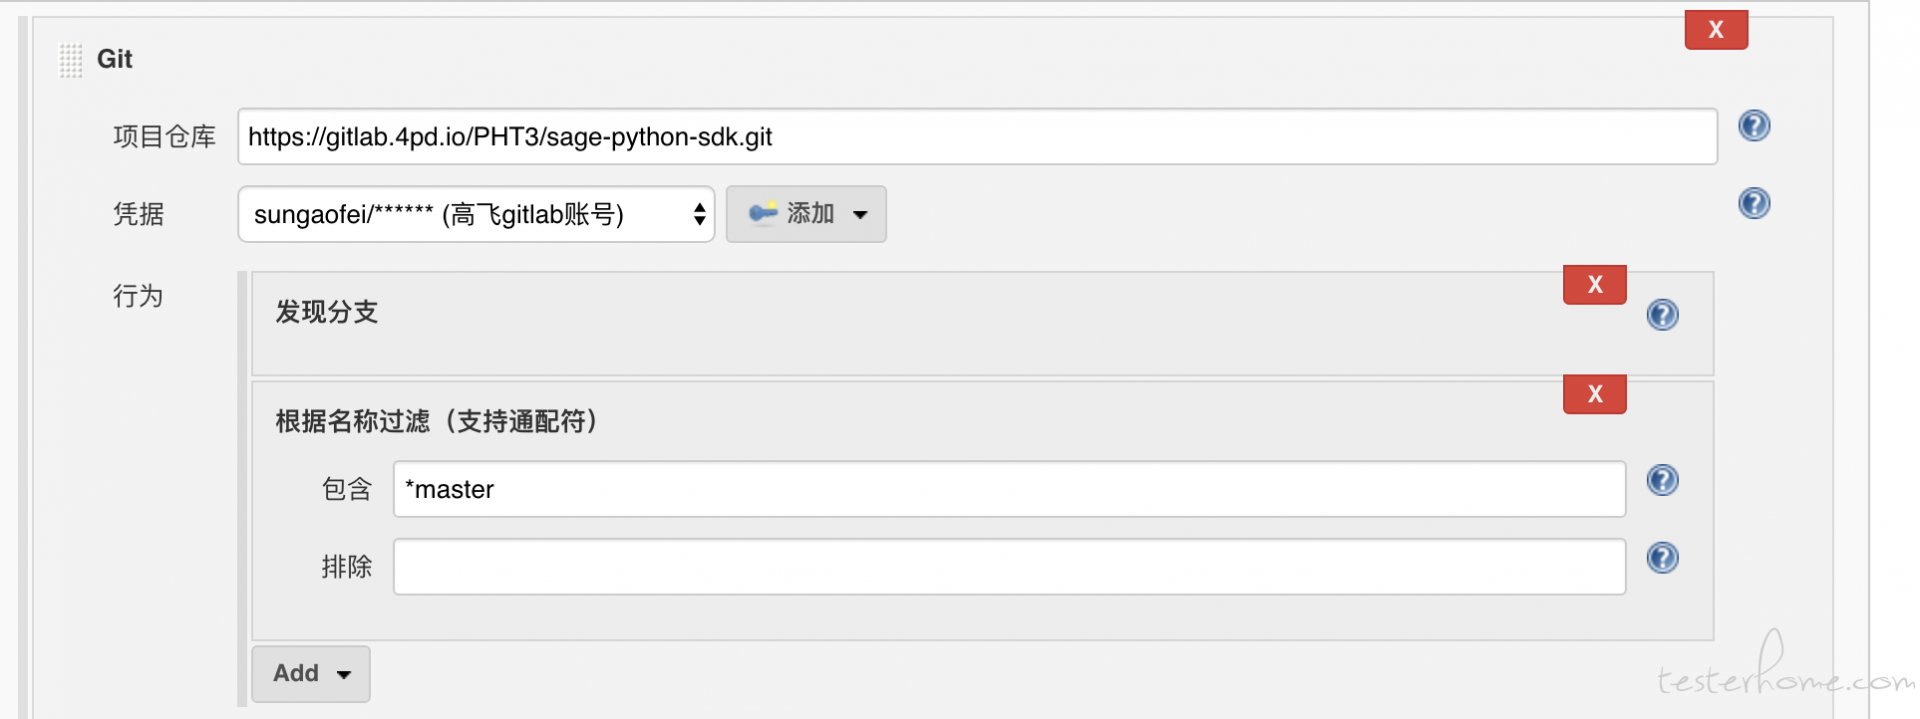Click the empty 排除 input field

1009,567
